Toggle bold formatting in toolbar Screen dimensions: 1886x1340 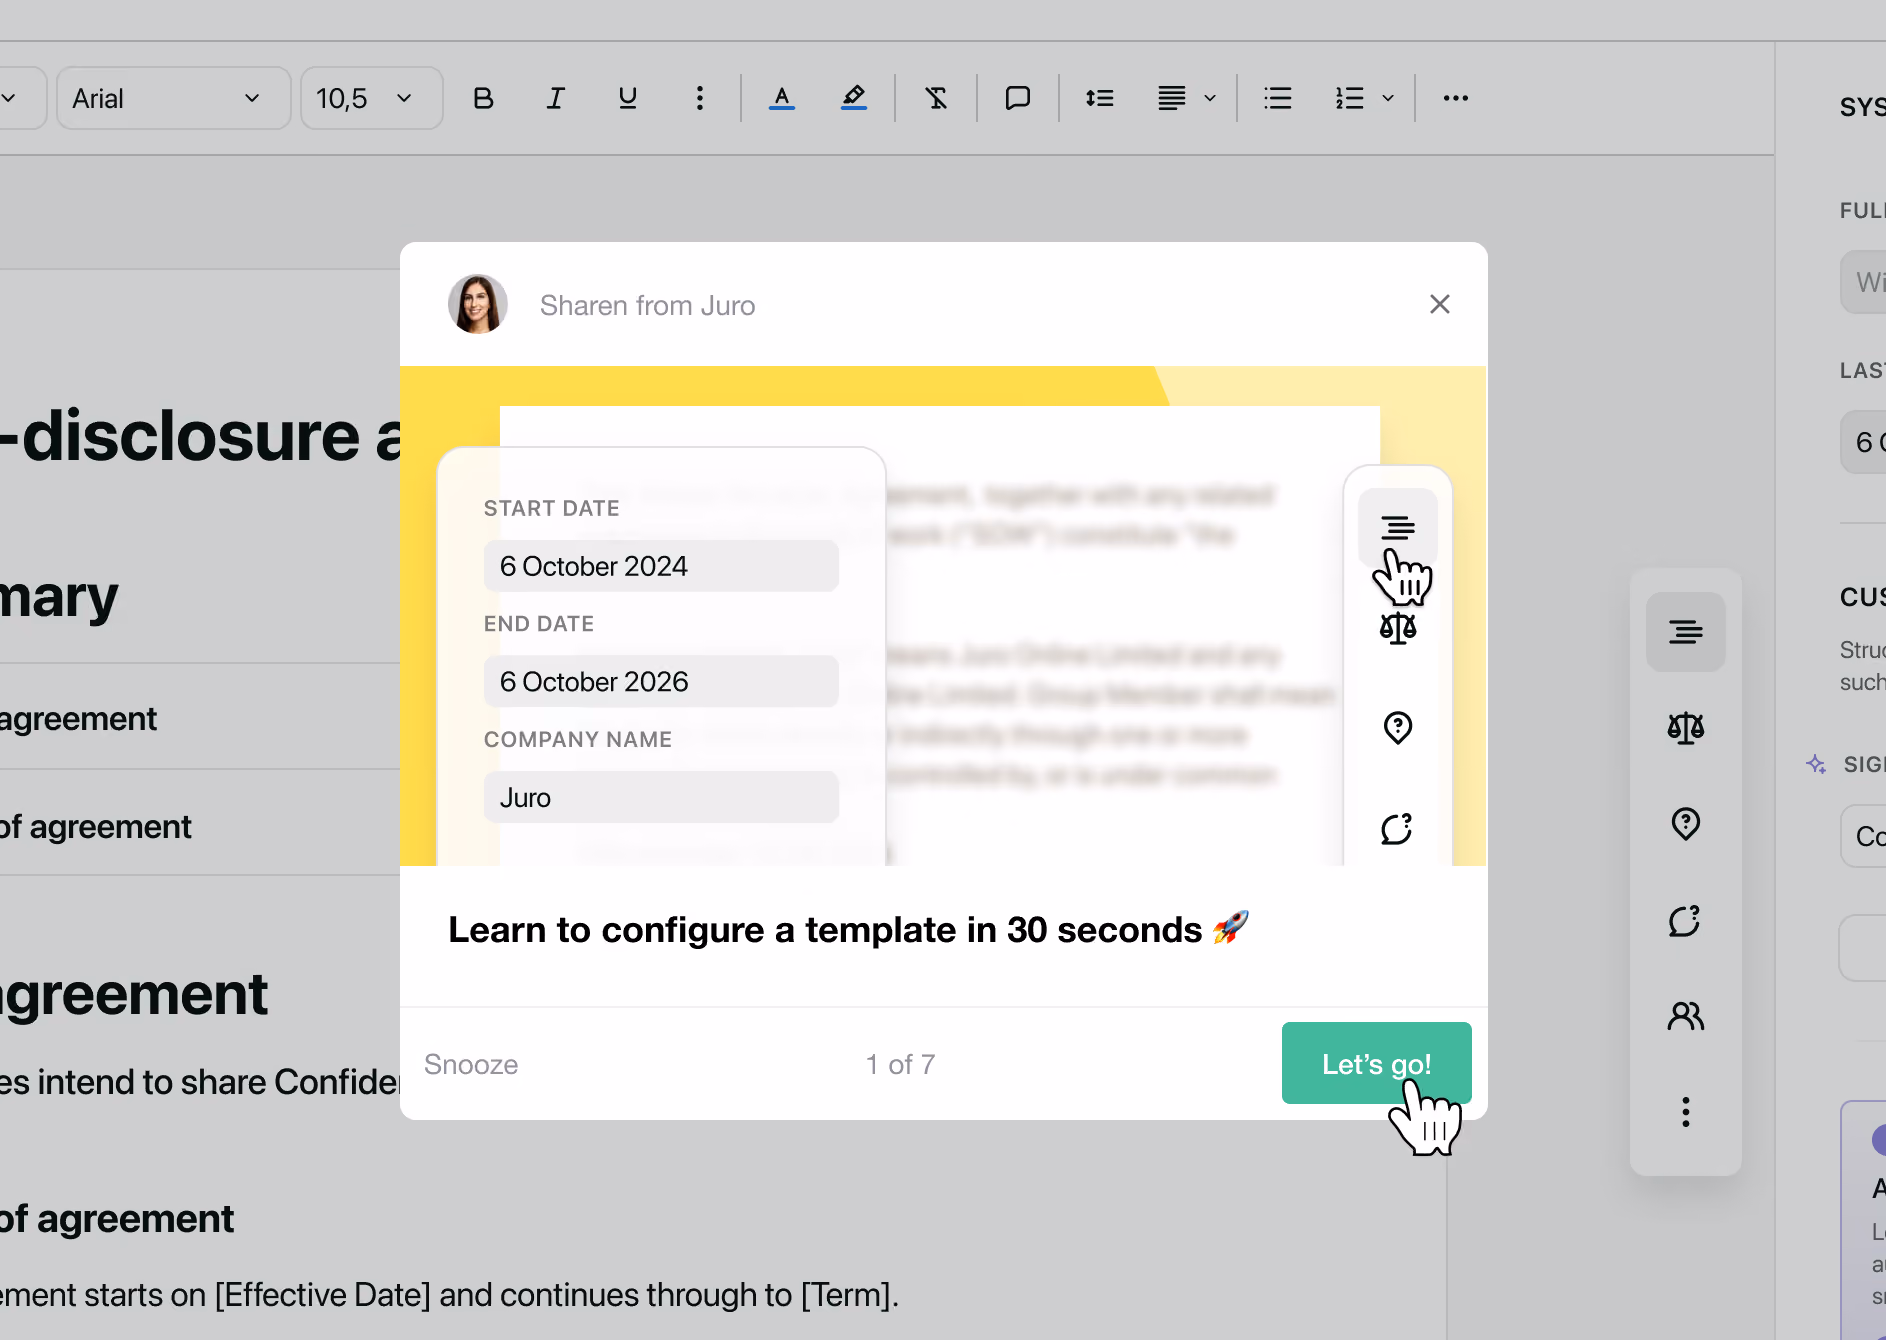tap(483, 98)
